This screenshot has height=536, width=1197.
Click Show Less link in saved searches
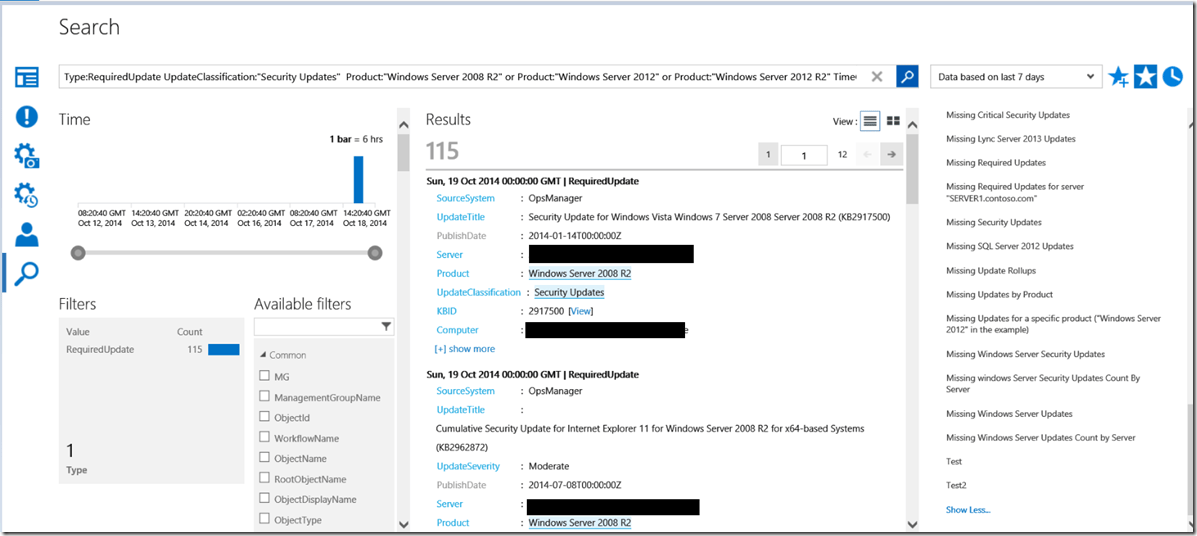click(x=967, y=509)
